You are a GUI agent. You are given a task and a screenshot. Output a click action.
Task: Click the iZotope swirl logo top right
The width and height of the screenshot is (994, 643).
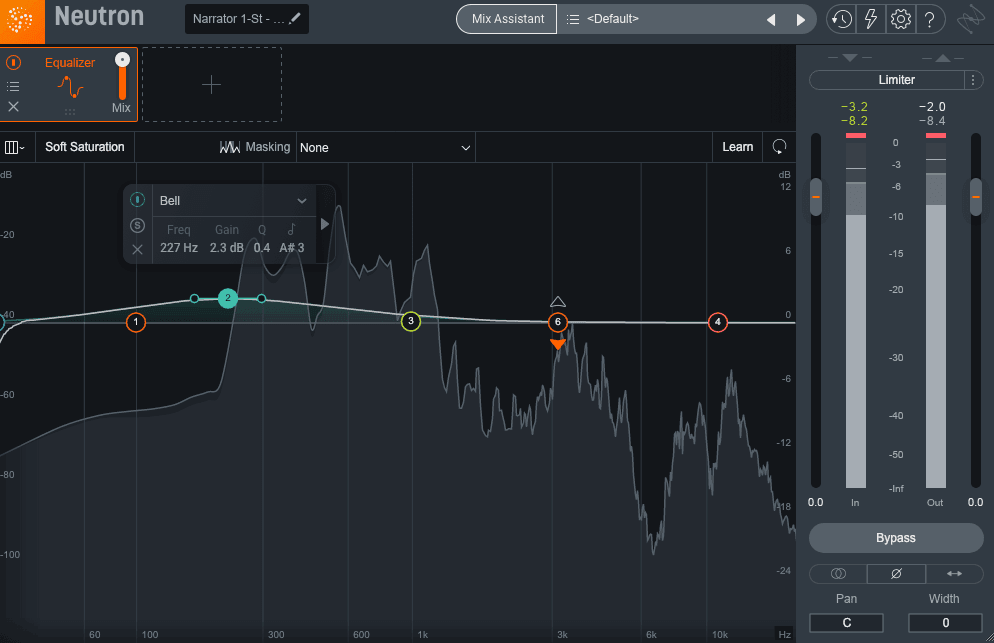(971, 20)
